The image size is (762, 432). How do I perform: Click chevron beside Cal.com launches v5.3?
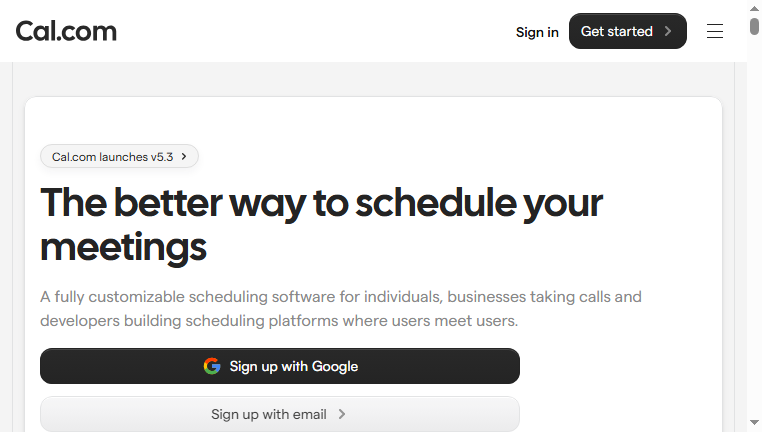(184, 156)
